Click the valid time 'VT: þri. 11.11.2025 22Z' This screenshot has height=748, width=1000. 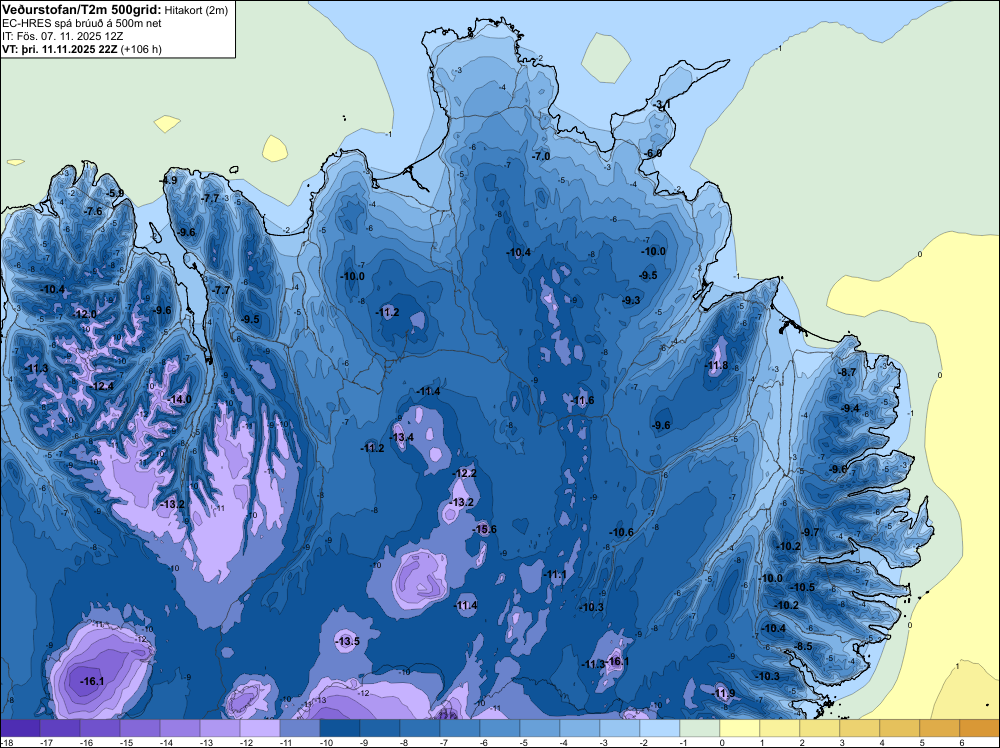(x=59, y=49)
